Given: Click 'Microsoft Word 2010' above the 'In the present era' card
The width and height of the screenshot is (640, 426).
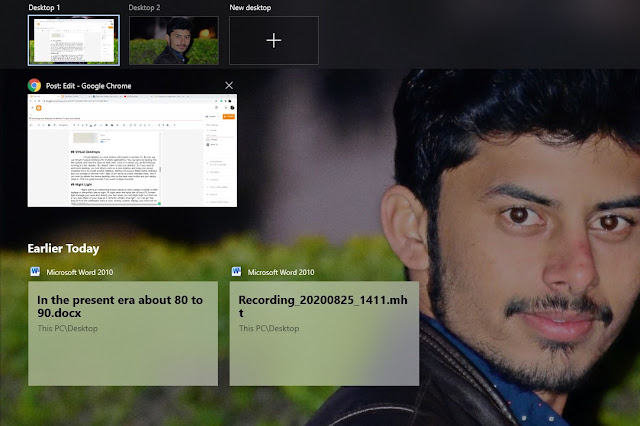Looking at the screenshot, I should pyautogui.click(x=80, y=272).
